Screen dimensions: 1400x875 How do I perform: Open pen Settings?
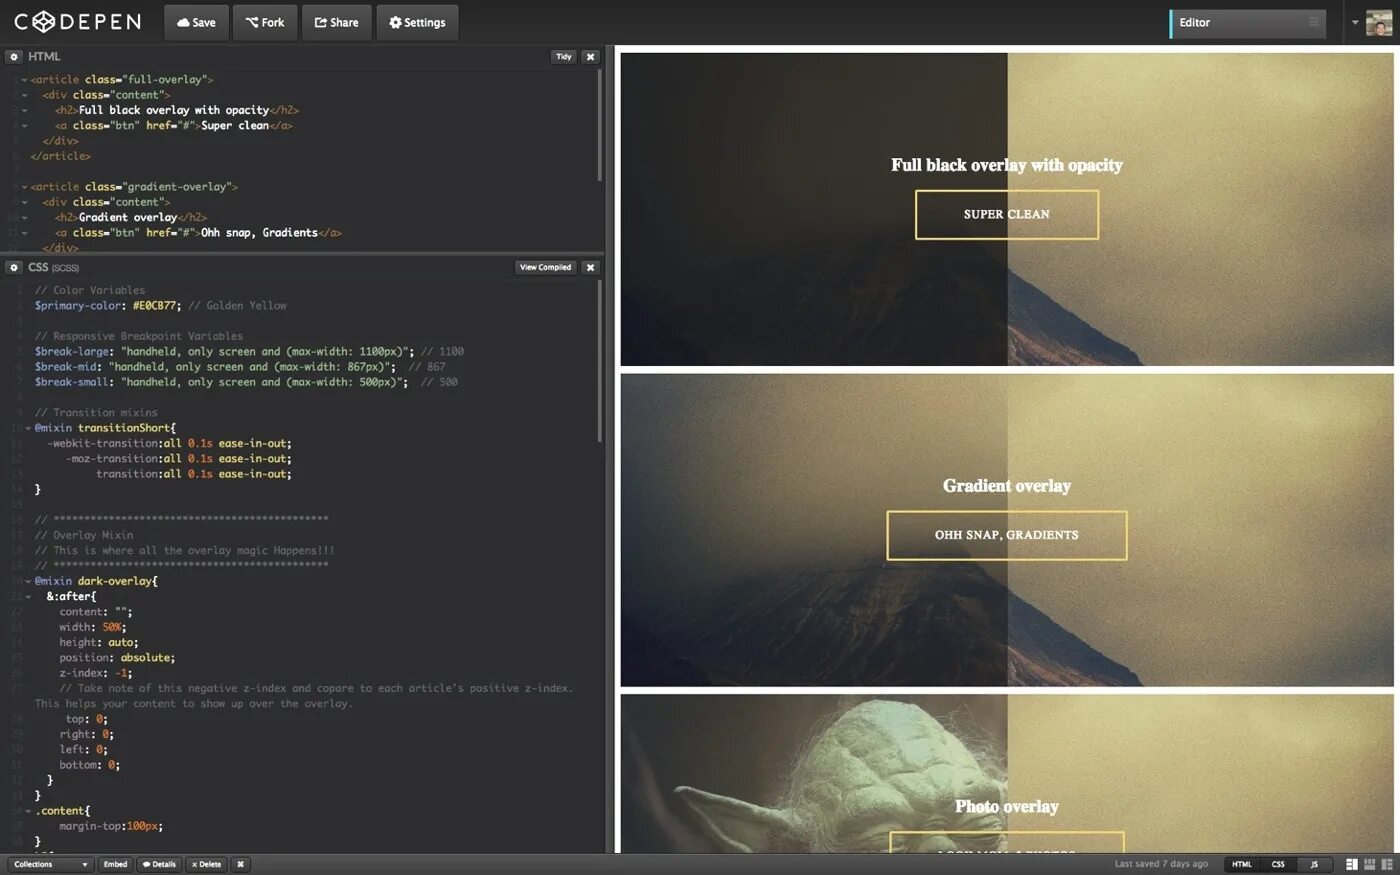click(x=417, y=22)
